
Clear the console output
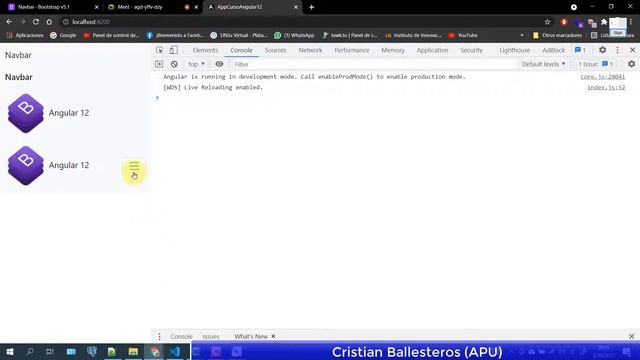pos(174,64)
